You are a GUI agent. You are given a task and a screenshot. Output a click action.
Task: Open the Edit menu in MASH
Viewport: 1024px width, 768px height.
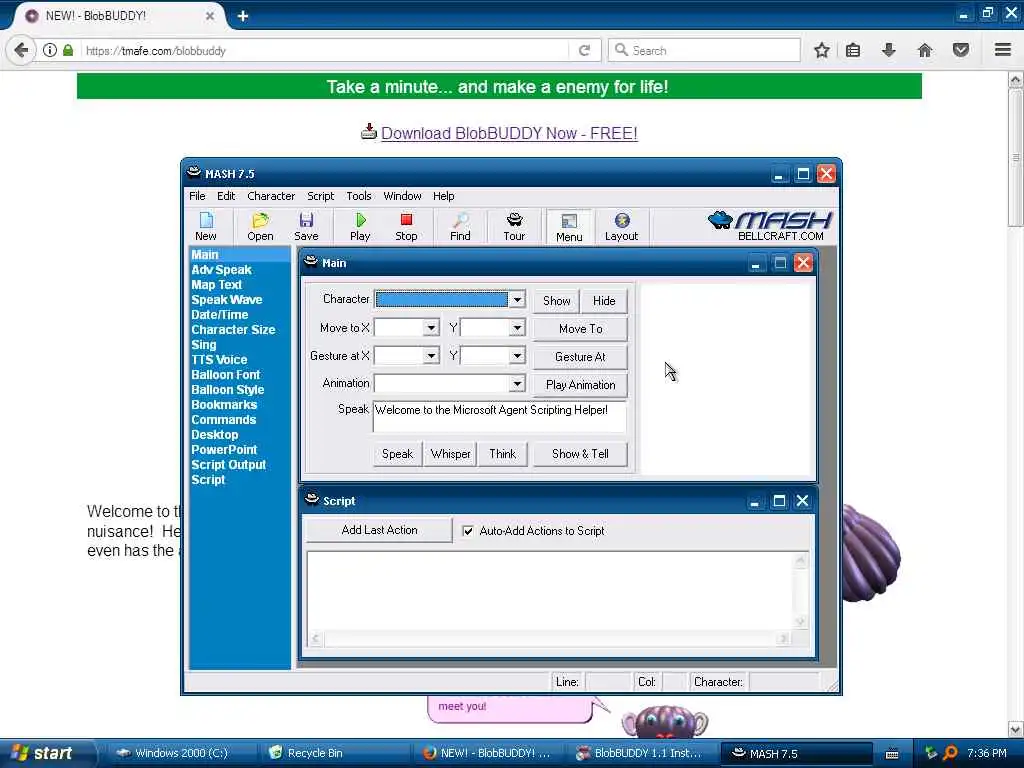coord(226,196)
